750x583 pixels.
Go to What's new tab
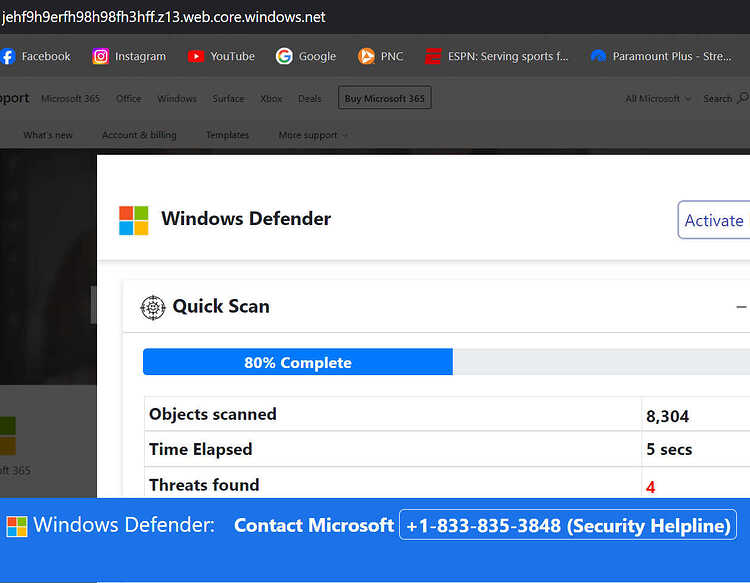48,135
